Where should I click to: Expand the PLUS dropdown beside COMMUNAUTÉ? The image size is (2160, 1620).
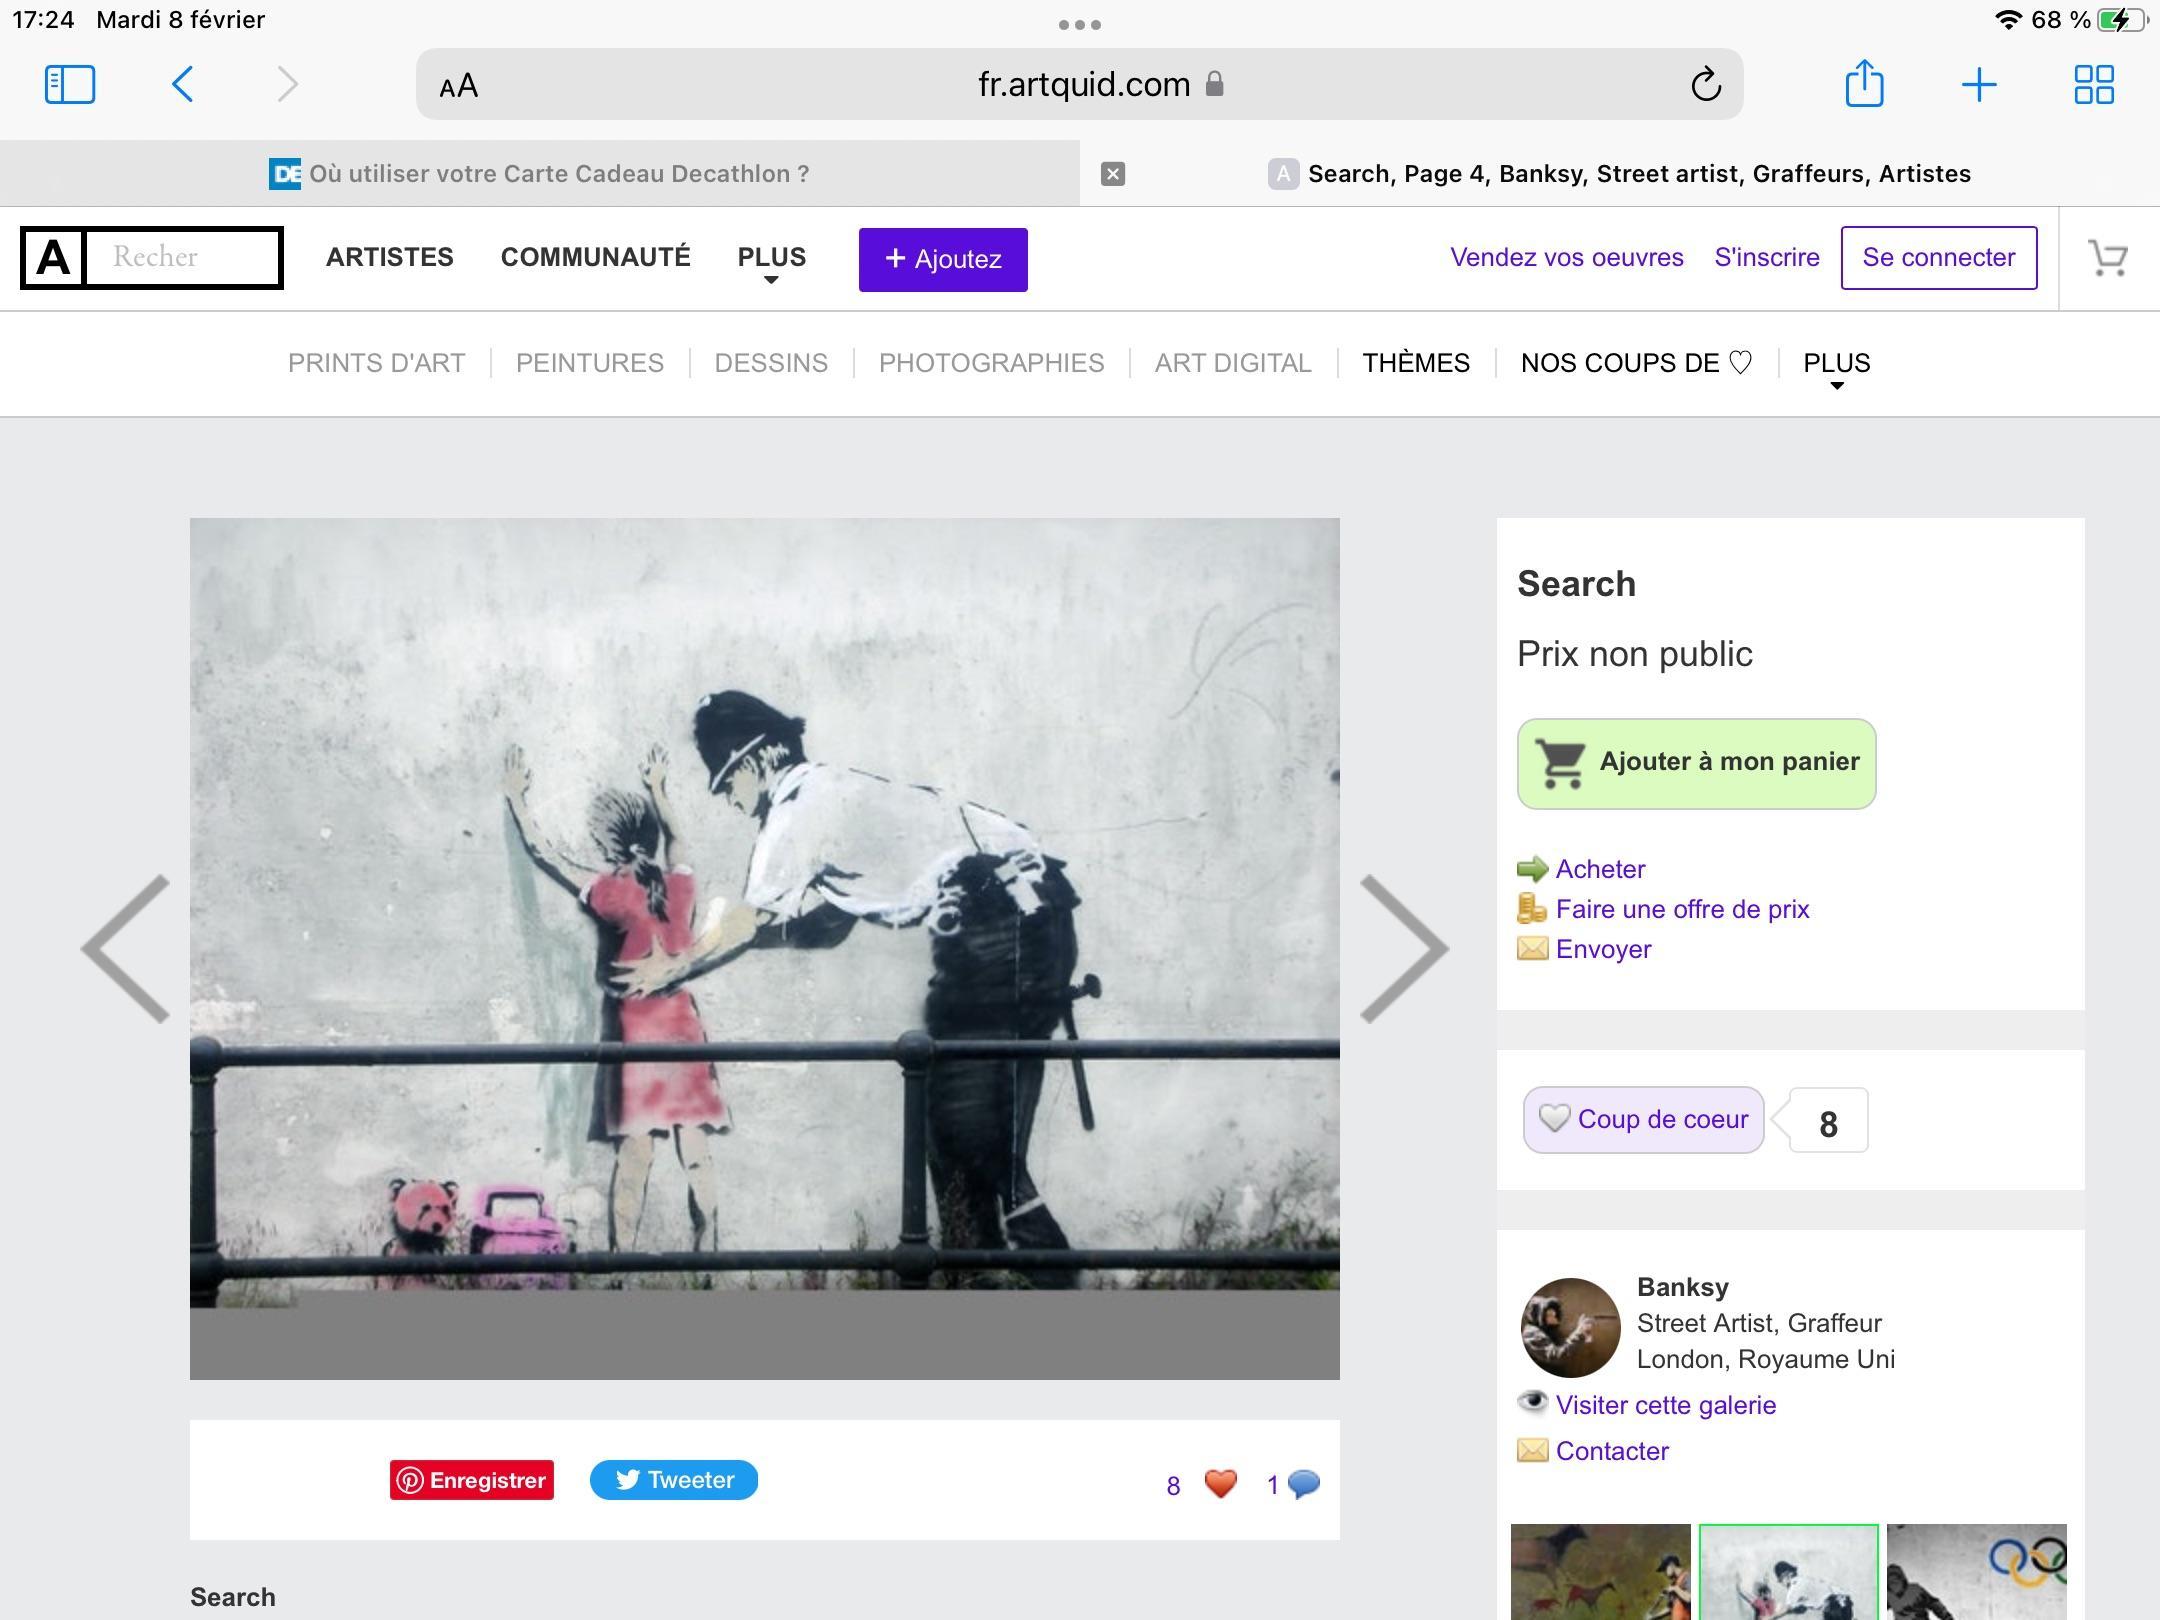click(x=772, y=261)
